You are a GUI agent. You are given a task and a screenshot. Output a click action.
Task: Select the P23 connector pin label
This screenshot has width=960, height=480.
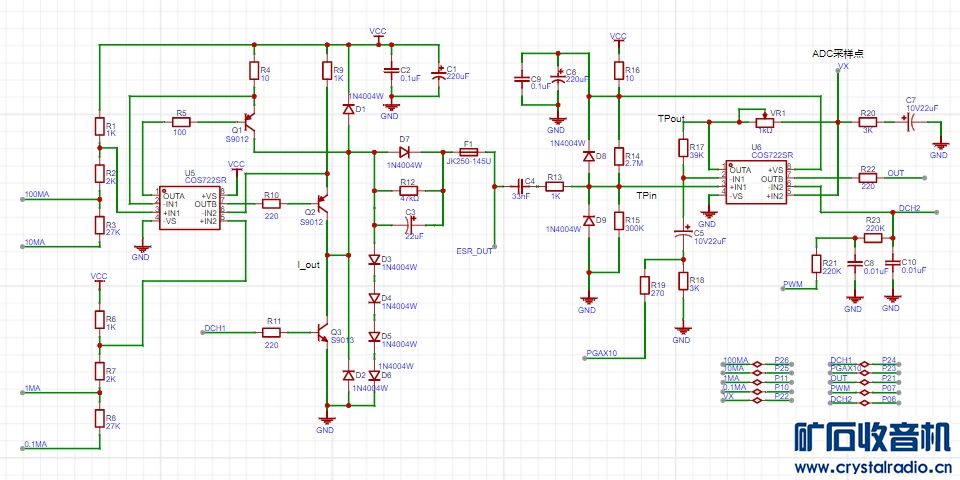click(x=888, y=369)
